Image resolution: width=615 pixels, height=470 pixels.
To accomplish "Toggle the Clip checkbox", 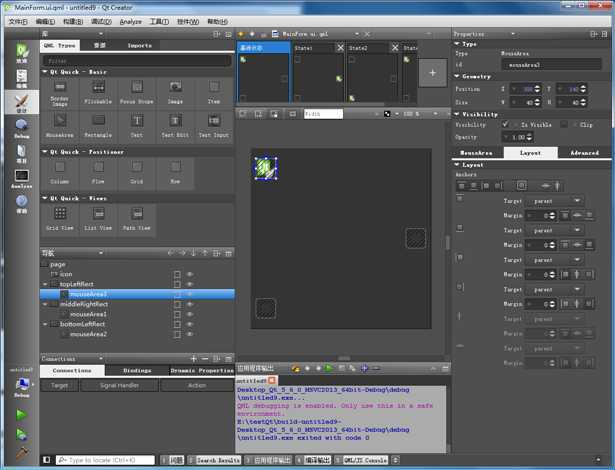I will click(x=564, y=124).
